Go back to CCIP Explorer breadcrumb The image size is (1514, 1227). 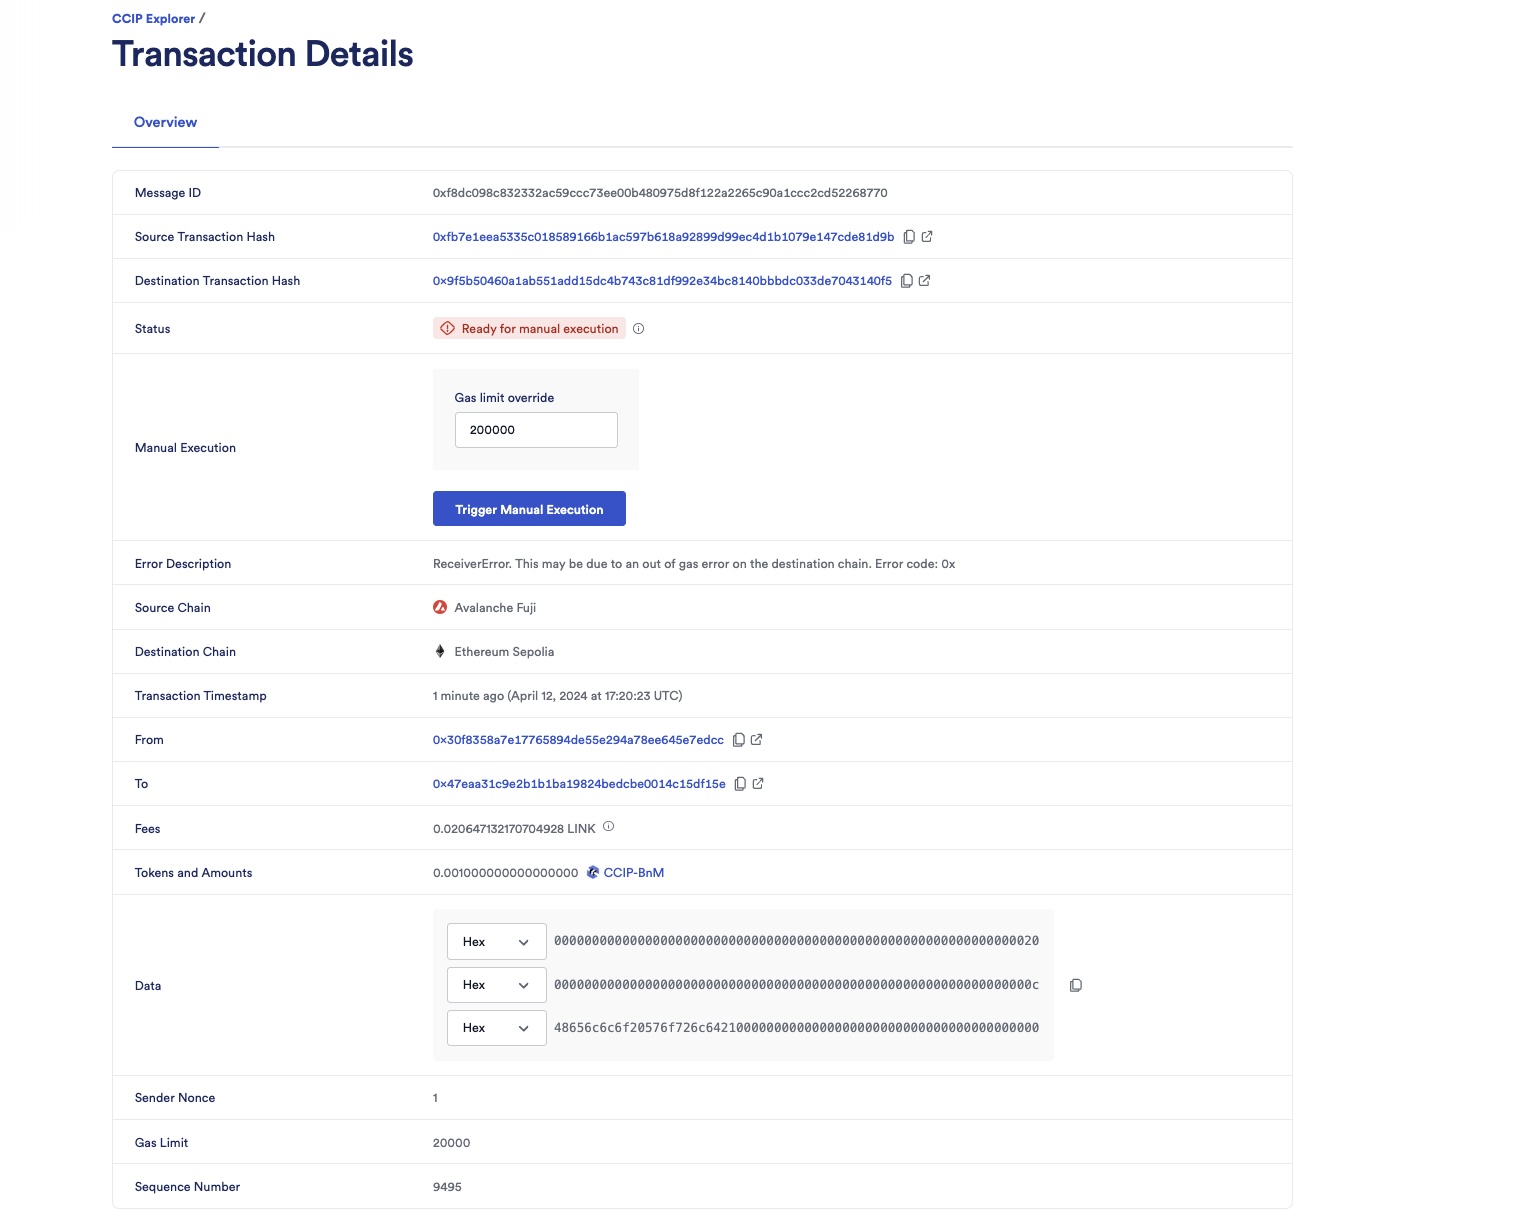point(153,19)
